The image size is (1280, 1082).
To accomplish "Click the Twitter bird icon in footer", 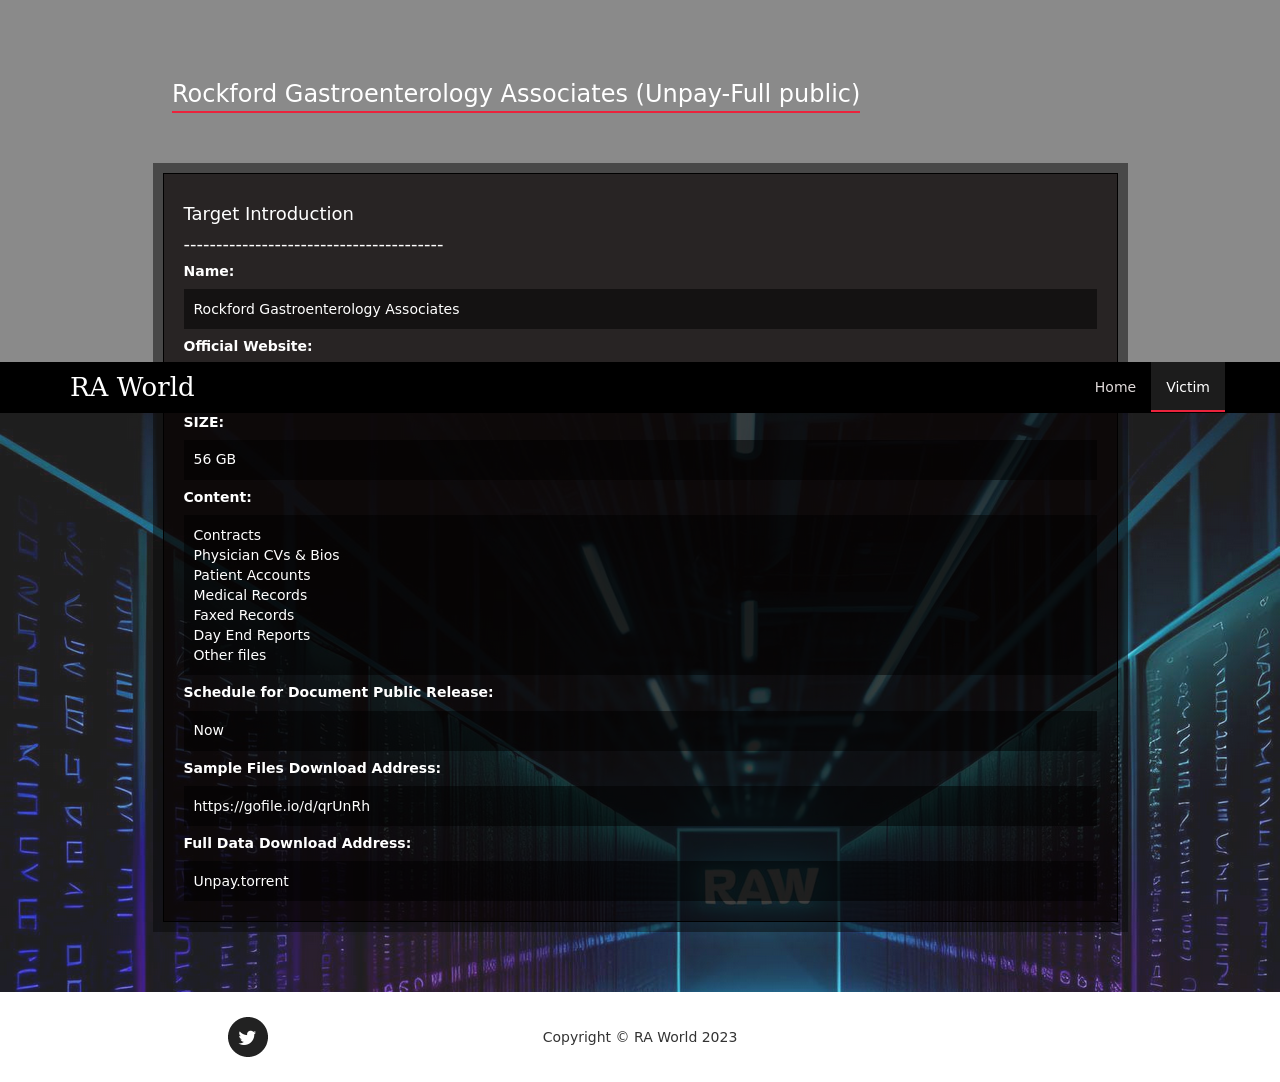I will [248, 1037].
